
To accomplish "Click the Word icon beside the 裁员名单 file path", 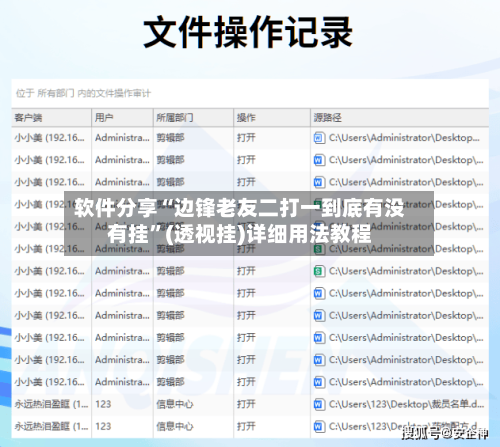I will click(318, 404).
